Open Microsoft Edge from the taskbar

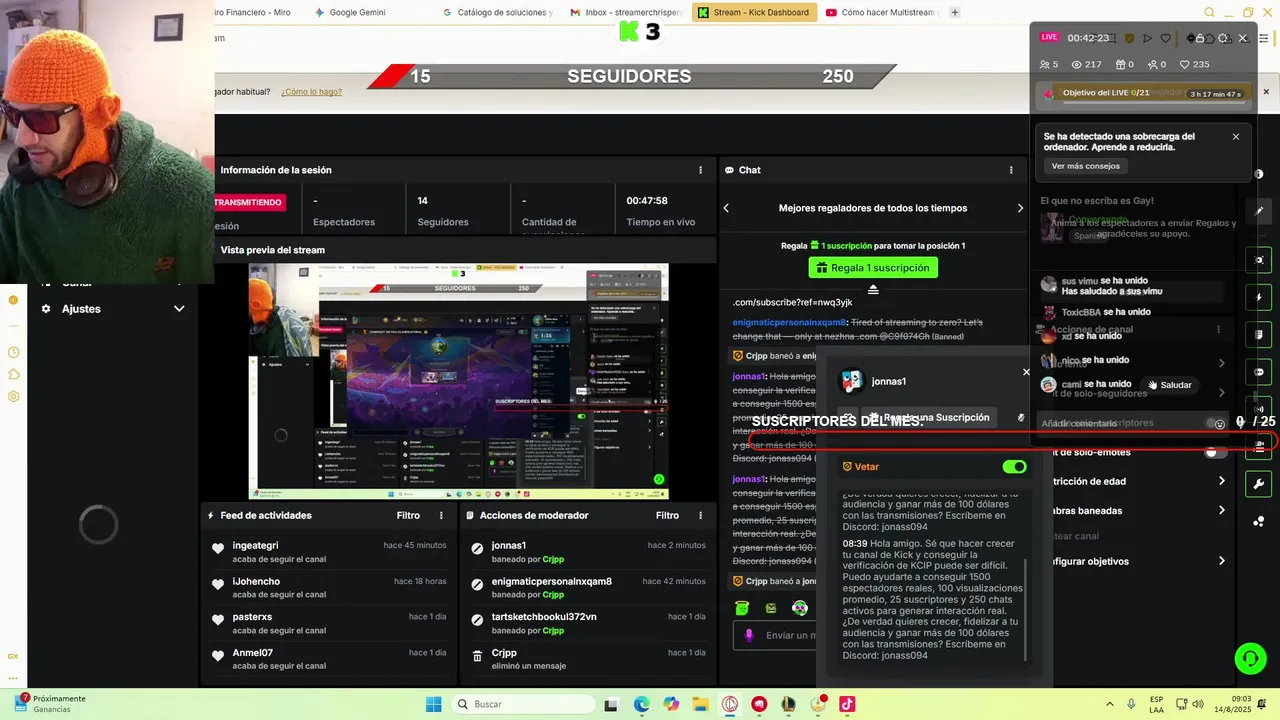[641, 704]
